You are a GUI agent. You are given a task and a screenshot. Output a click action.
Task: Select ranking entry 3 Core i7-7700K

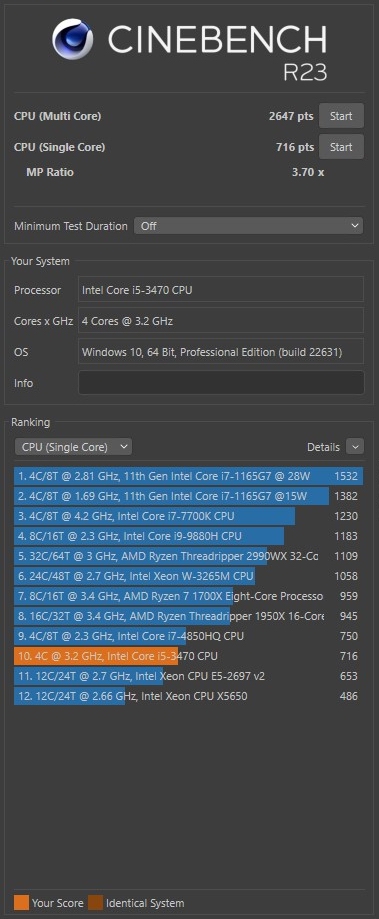pyautogui.click(x=188, y=516)
